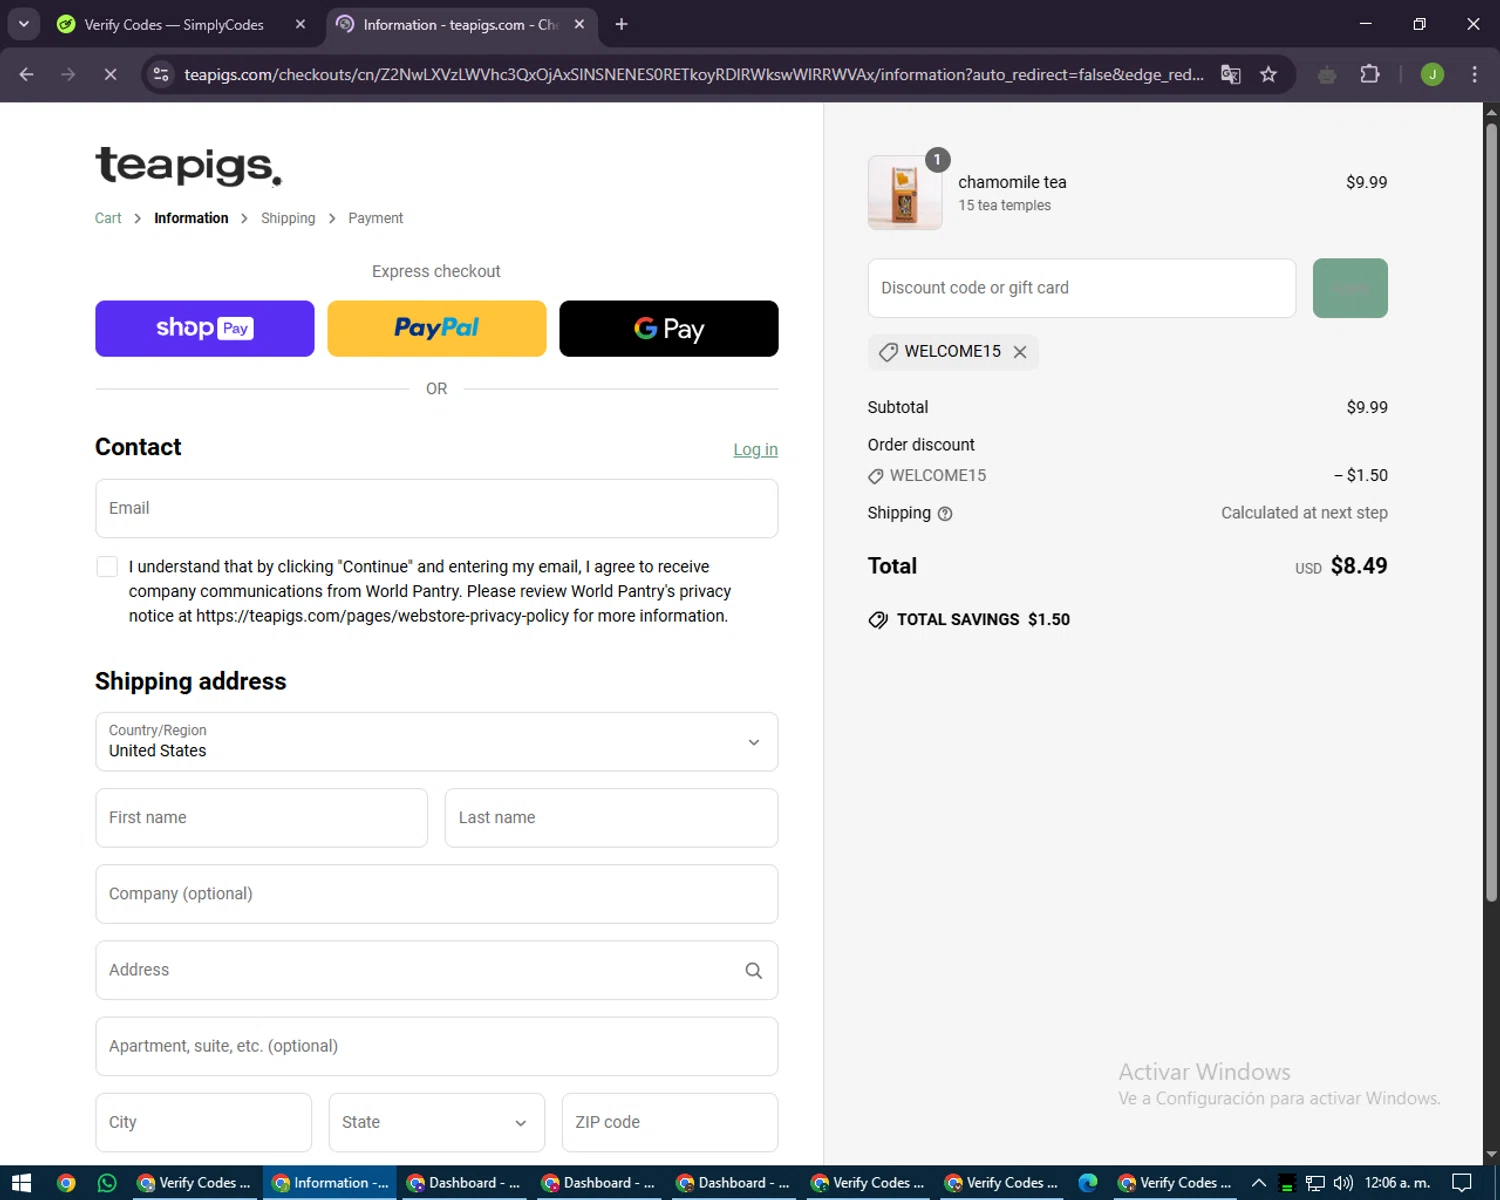The width and height of the screenshot is (1500, 1200).
Task: Open Chrome from the taskbar
Action: (x=66, y=1183)
